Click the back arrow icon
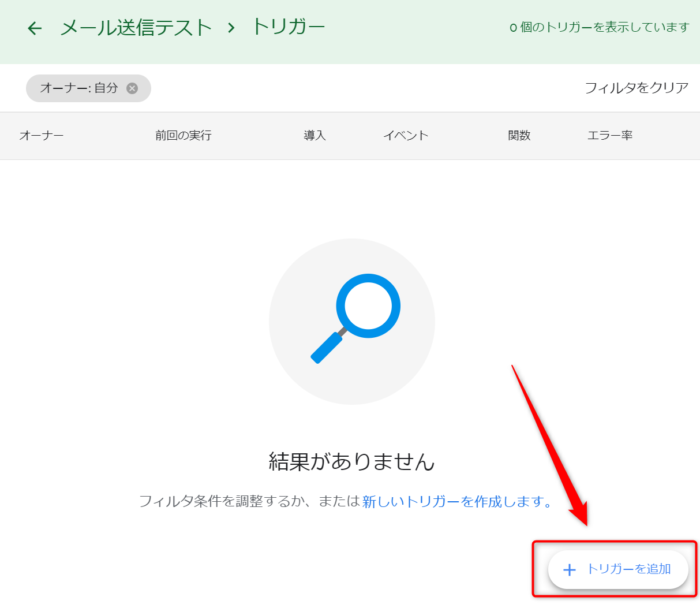700x604 pixels. (35, 28)
